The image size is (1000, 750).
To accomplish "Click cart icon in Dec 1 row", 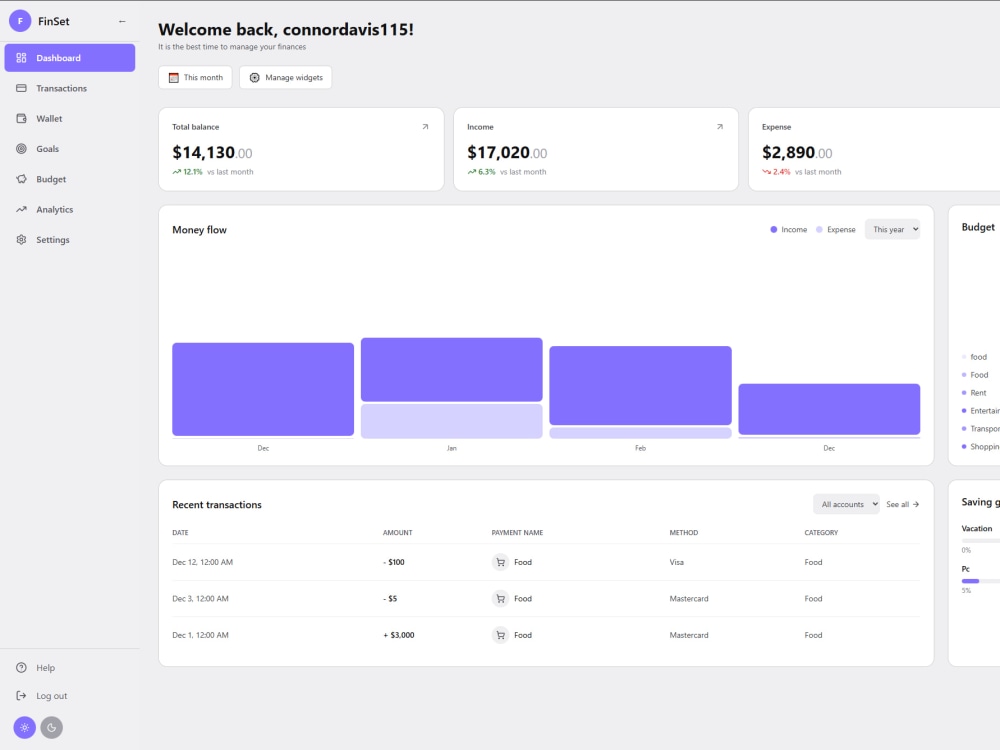I will (501, 635).
